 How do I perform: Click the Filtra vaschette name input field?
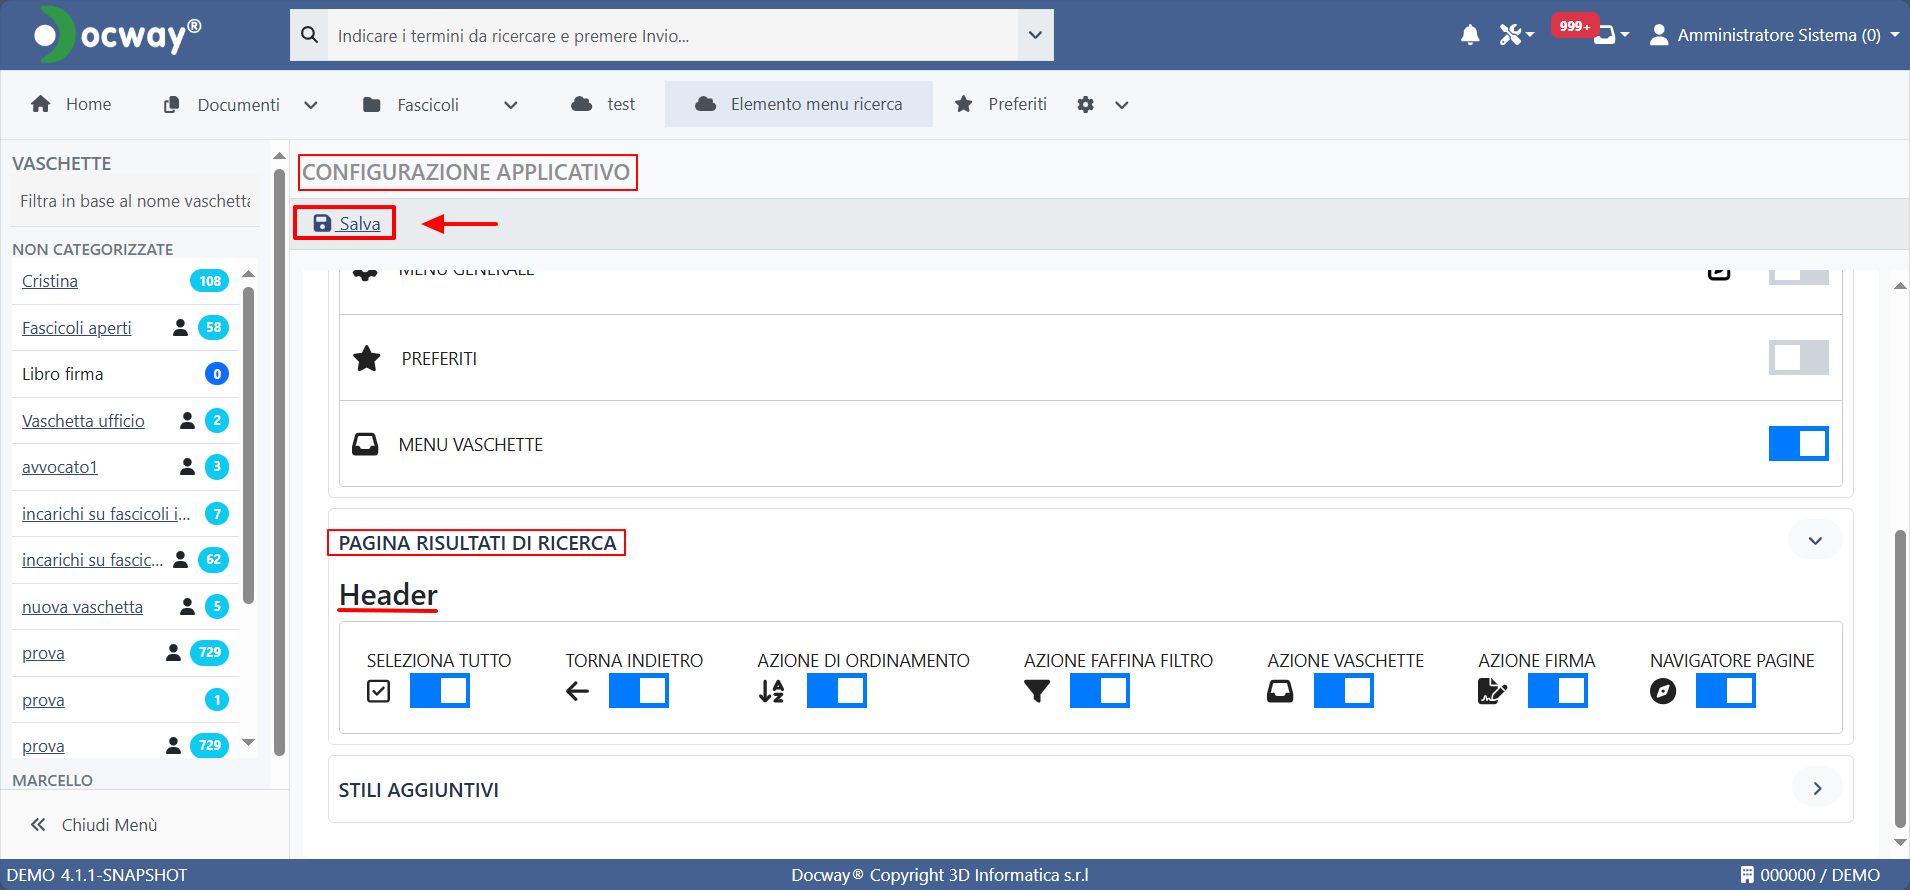point(135,201)
